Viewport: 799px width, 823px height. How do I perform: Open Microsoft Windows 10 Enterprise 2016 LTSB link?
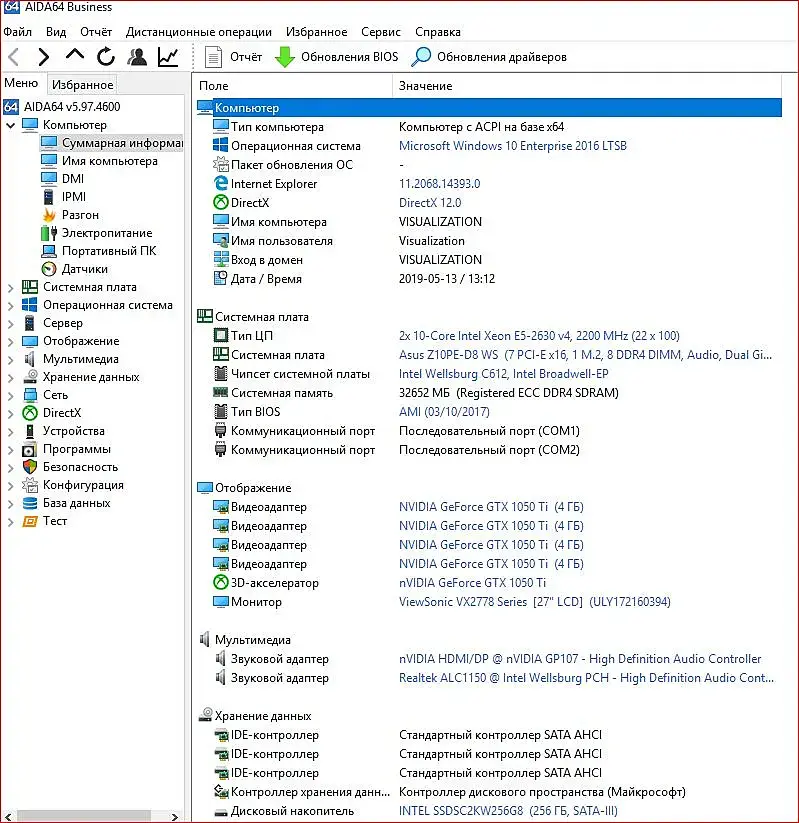(512, 146)
